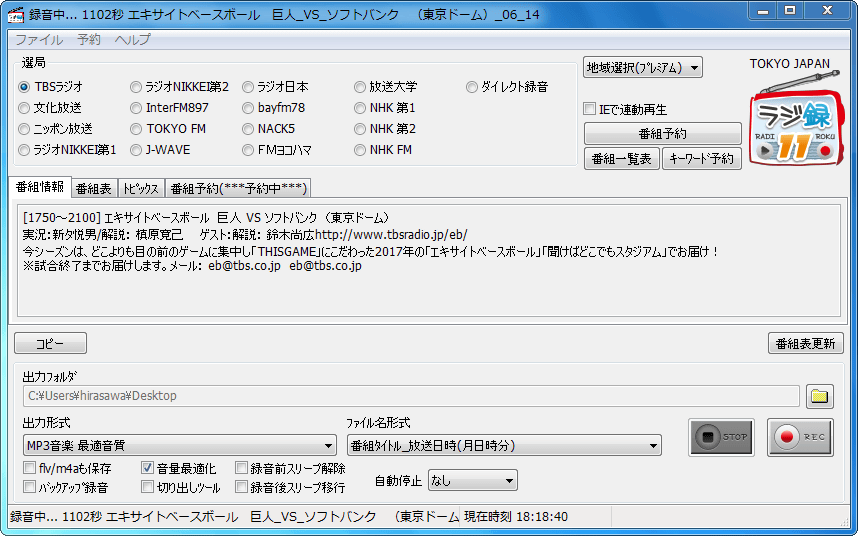Image resolution: width=858 pixels, height=536 pixels.
Task: Click the 番組予約 button
Action: coord(663,134)
